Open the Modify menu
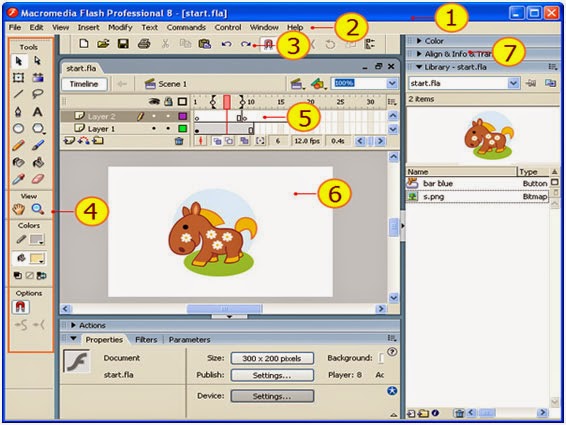Viewport: 566px width, 425px height. tap(120, 27)
